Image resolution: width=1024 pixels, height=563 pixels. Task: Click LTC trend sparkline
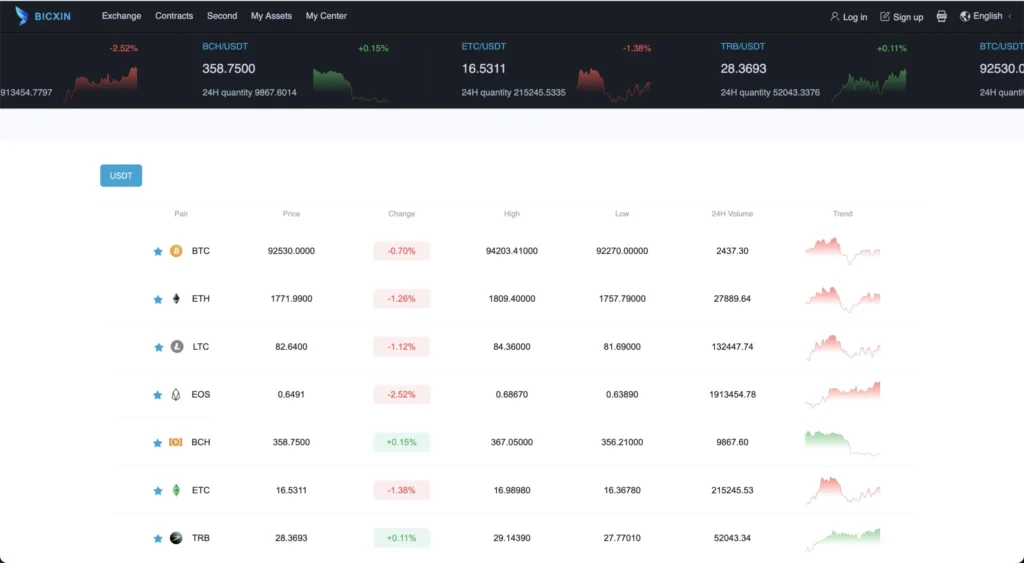point(842,347)
